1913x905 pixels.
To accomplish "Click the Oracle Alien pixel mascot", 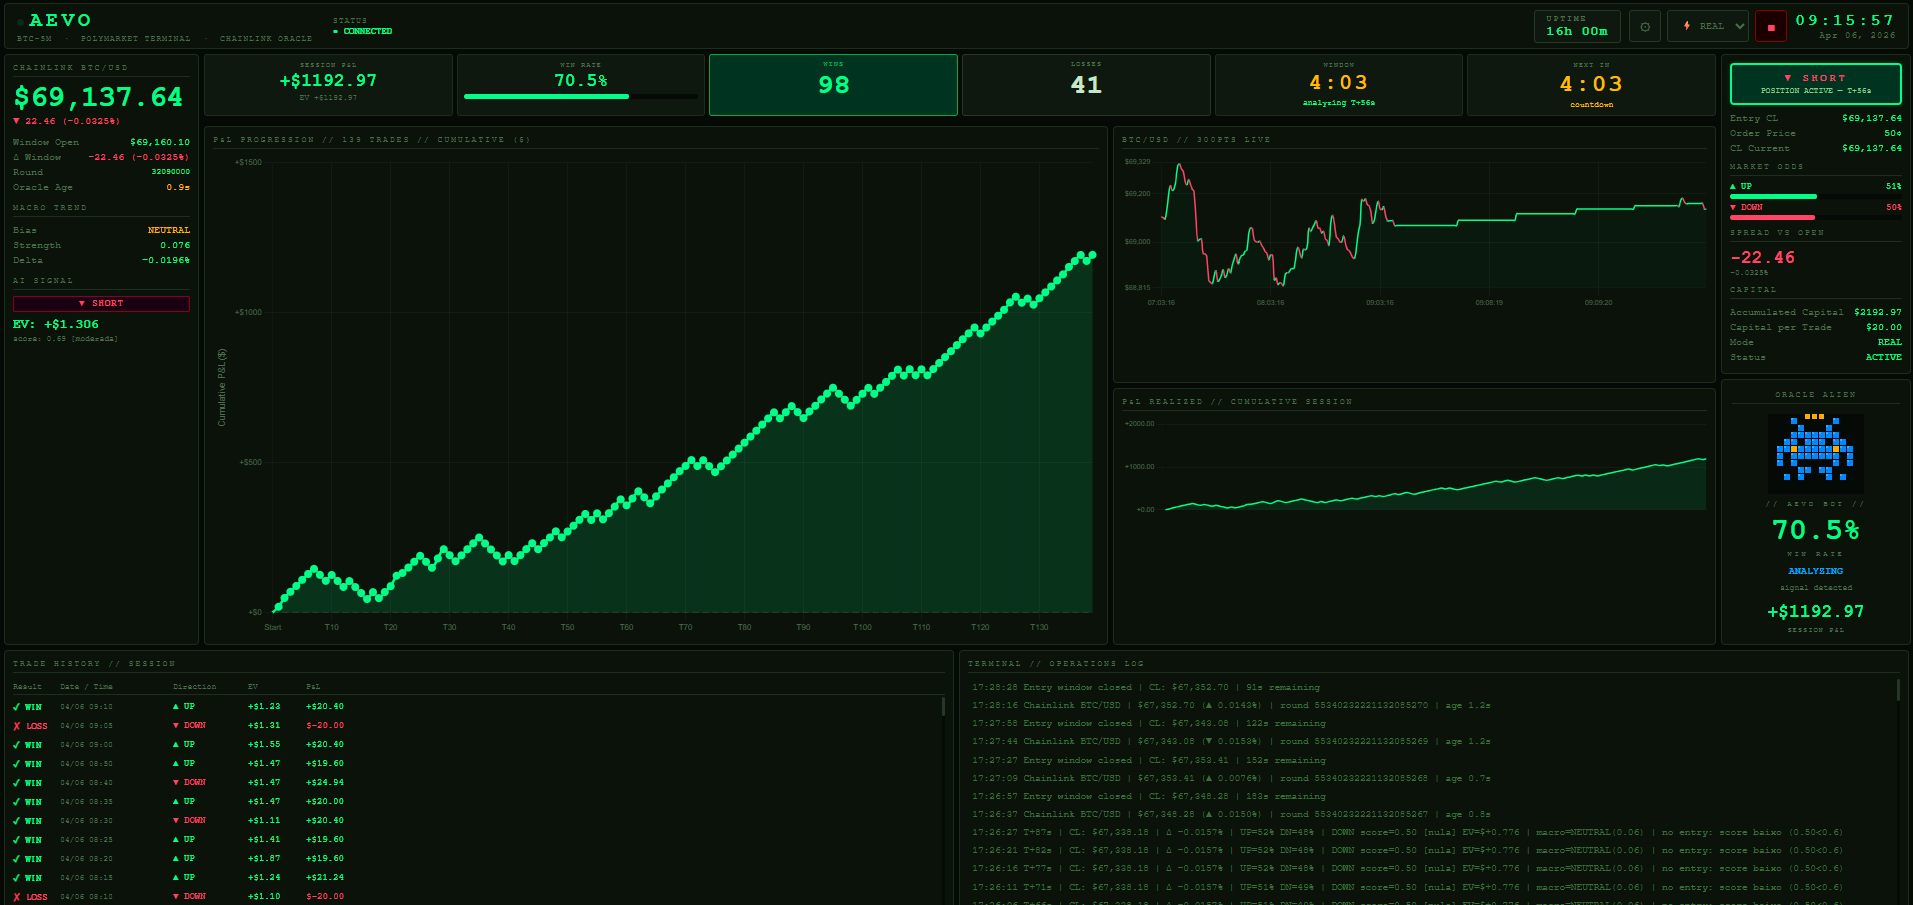I will click(1815, 448).
